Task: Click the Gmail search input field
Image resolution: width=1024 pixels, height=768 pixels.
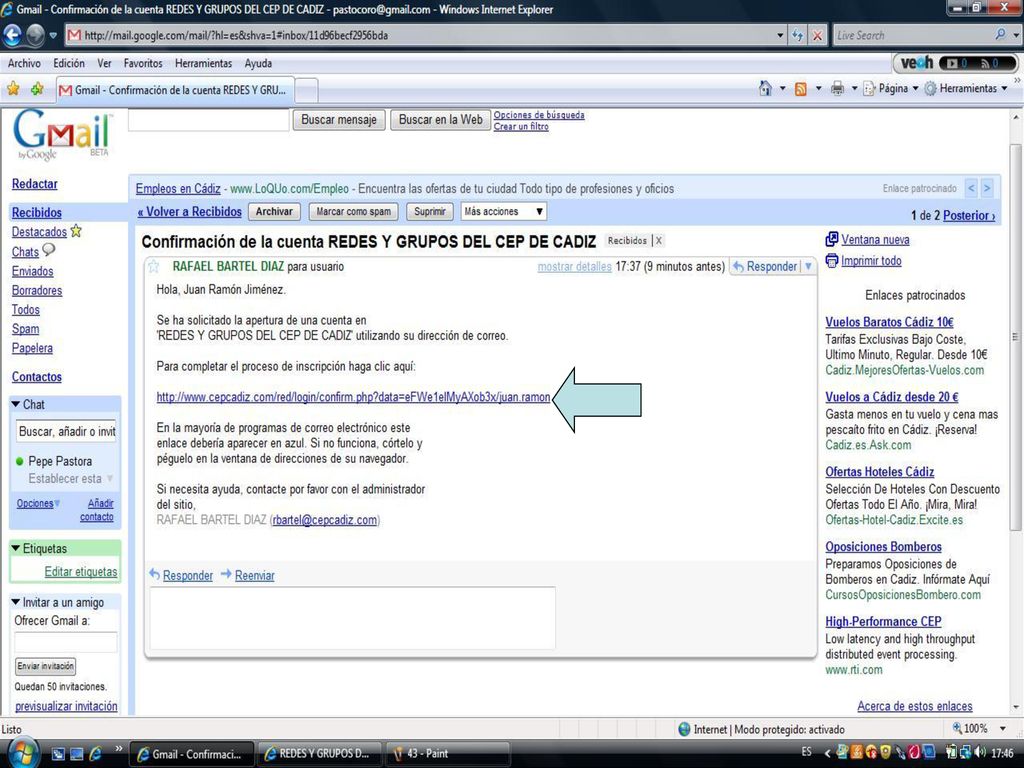Action: coord(208,120)
